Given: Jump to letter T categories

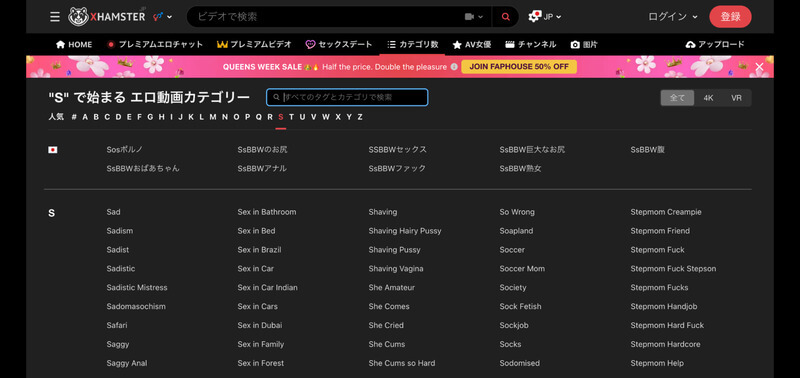Looking at the screenshot, I should (291, 117).
